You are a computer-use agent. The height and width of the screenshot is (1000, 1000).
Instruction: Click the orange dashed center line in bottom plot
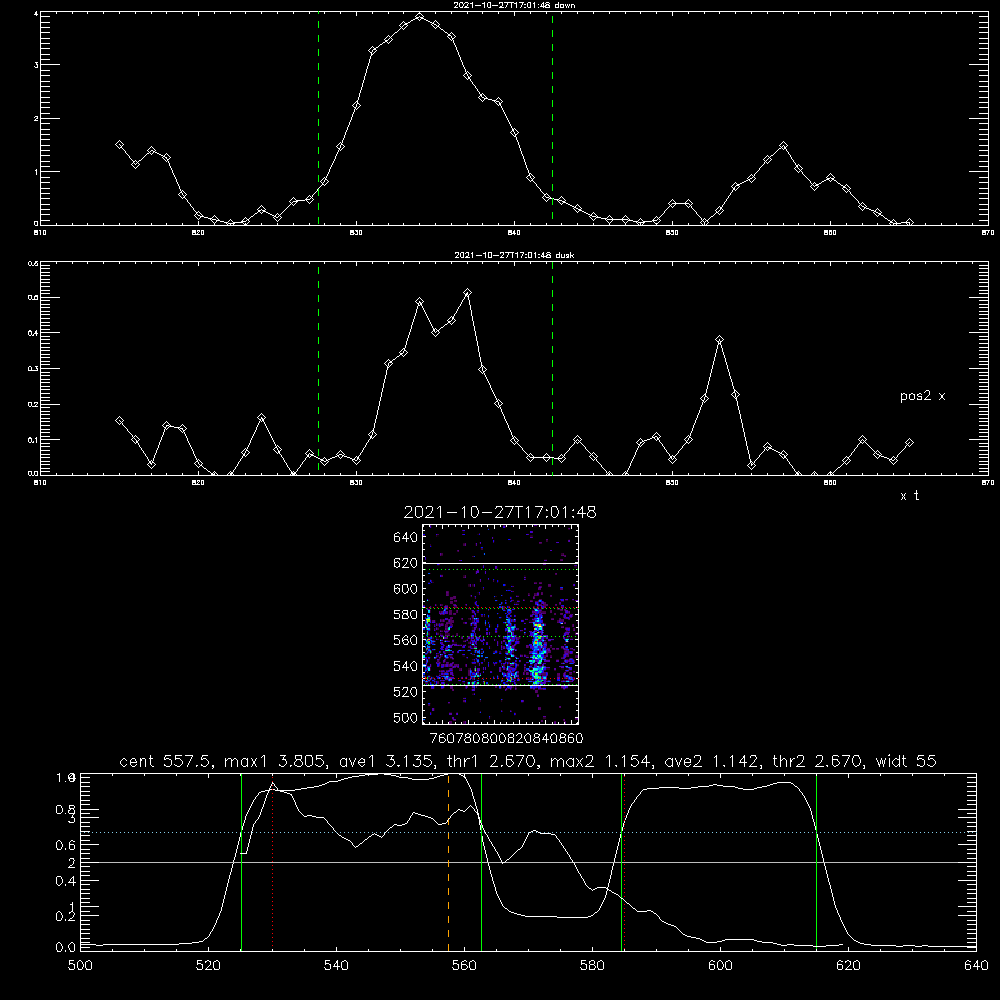(448, 861)
